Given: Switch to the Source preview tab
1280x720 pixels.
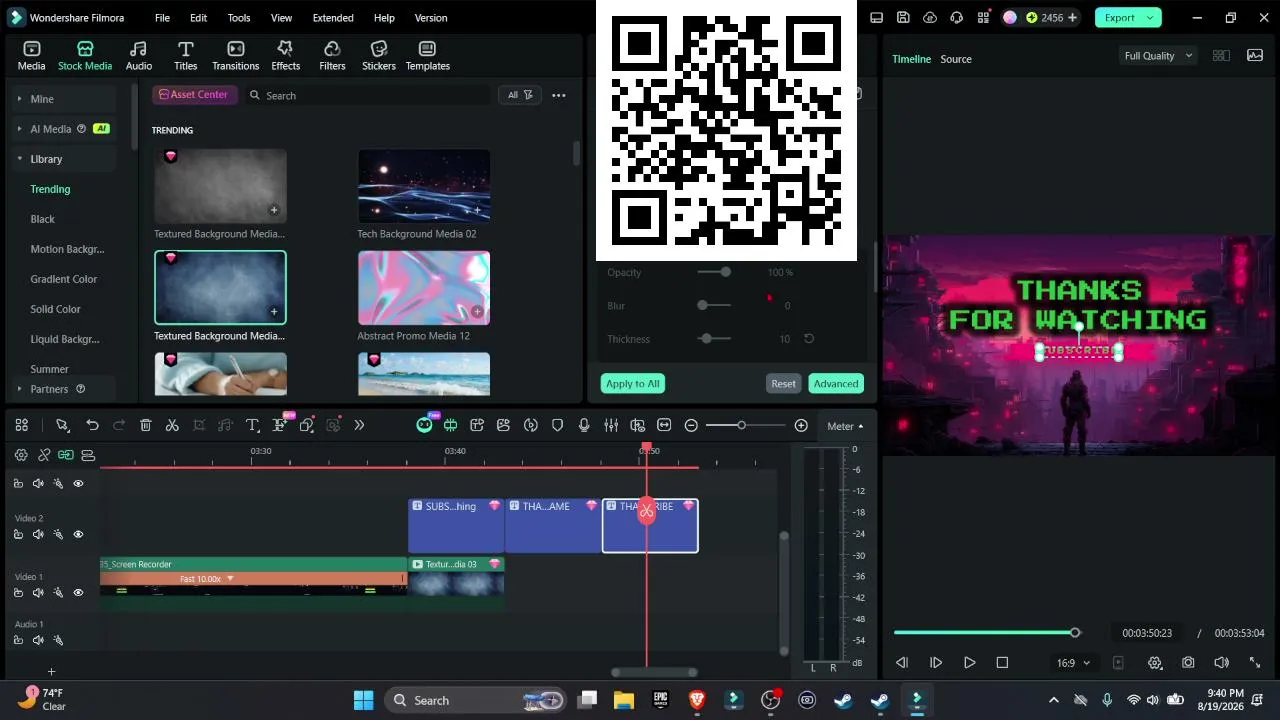Looking at the screenshot, I should pos(956,59).
